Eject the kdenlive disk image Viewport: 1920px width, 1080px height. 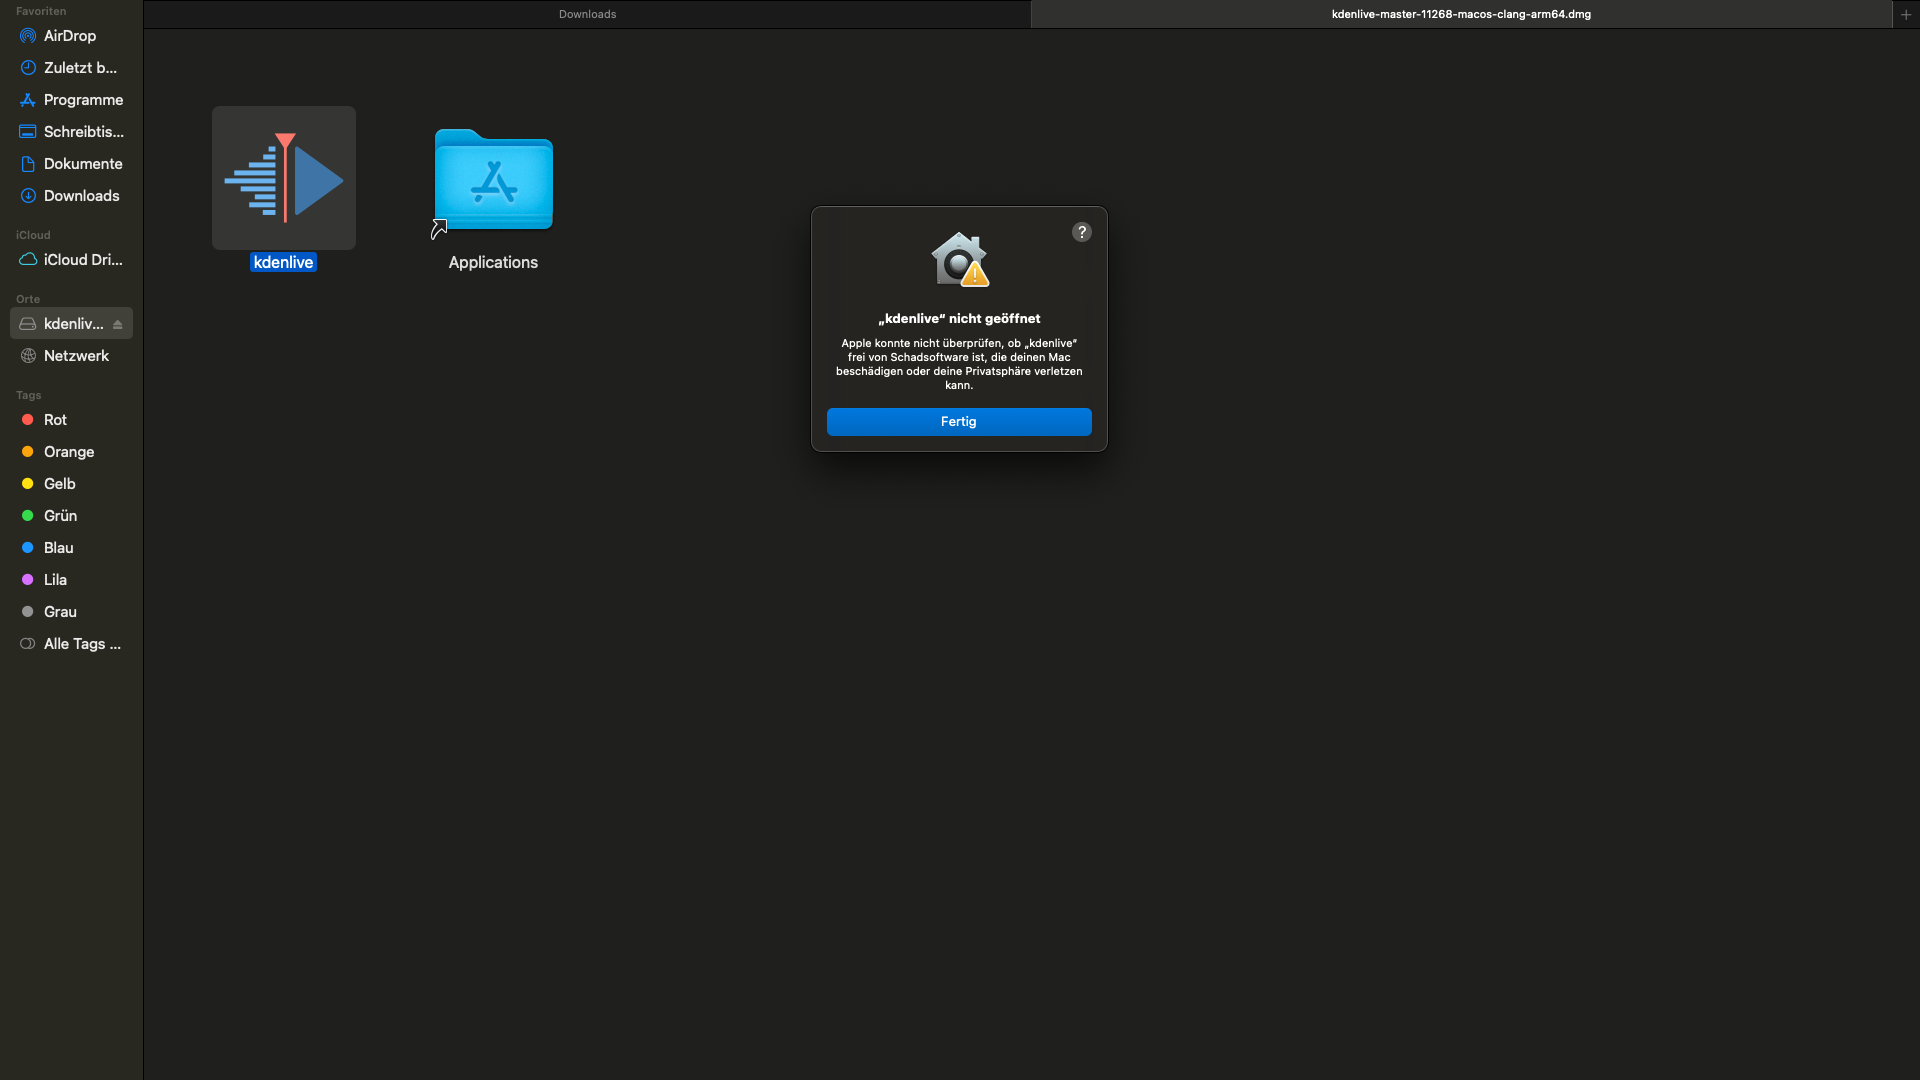coord(118,324)
